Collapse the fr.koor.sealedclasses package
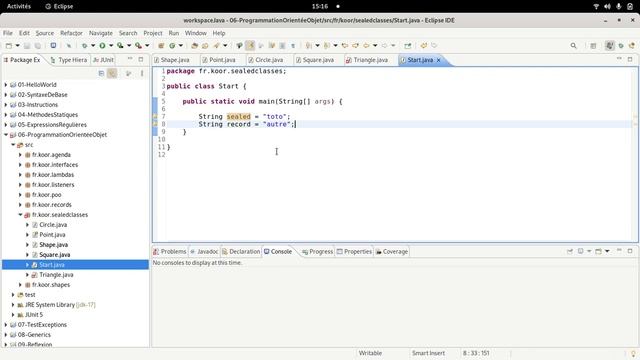Viewport: 640px width, 360px height. (x=20, y=215)
